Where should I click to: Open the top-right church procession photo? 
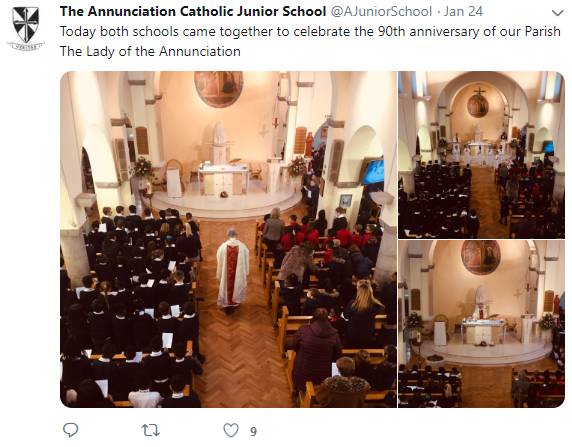(x=481, y=155)
